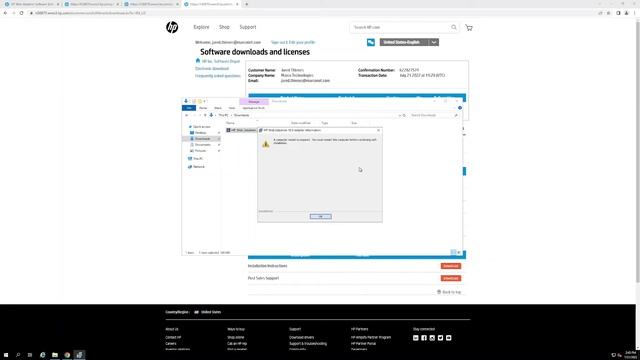This screenshot has height=360, width=640.
Task: Click the browser reload button
Action: [x=21, y=13]
